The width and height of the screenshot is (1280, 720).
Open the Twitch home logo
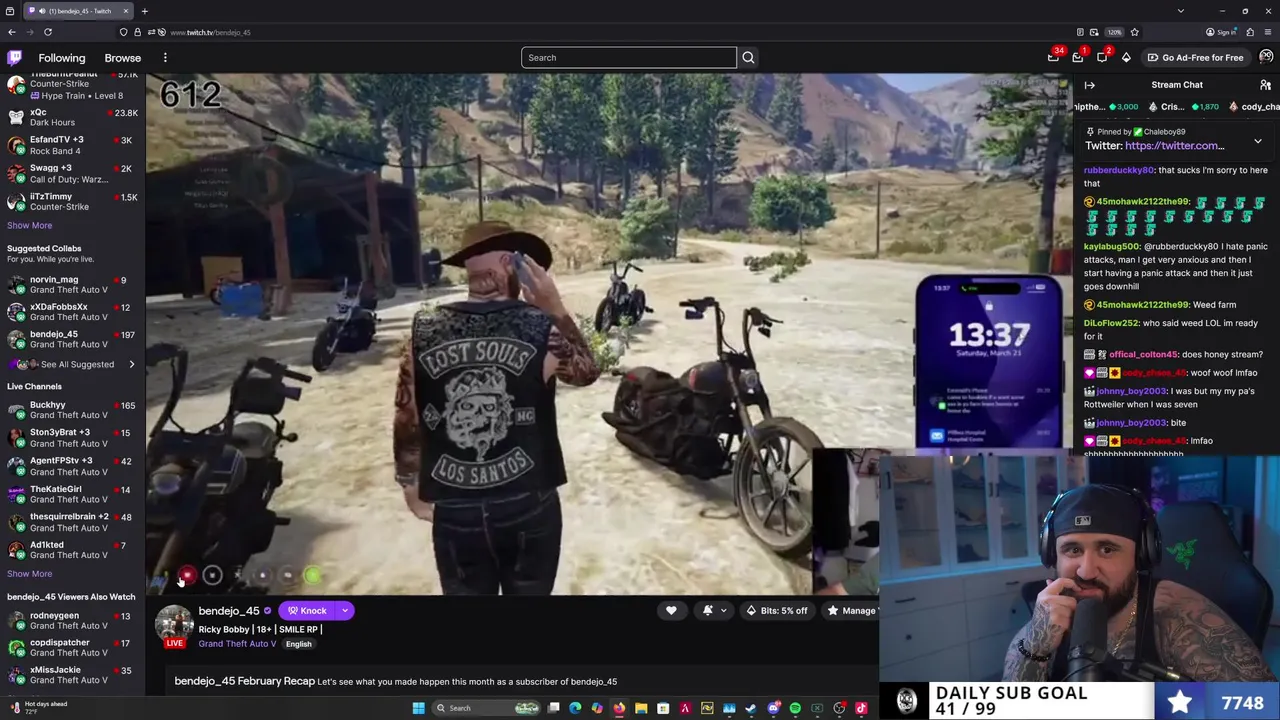(14, 57)
